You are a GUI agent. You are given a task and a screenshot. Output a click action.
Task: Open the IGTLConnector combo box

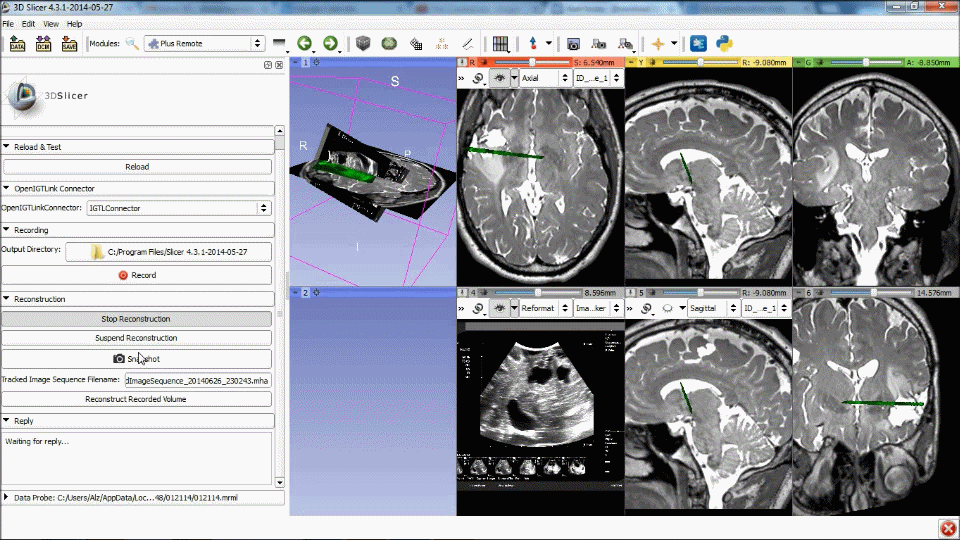point(178,208)
